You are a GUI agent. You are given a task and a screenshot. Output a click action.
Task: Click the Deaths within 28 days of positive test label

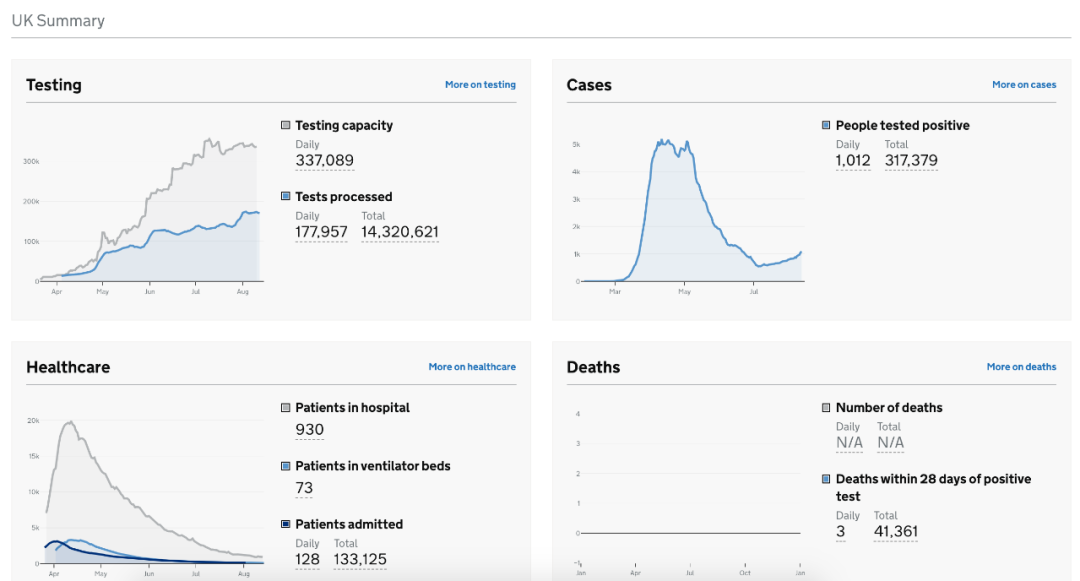tap(933, 487)
